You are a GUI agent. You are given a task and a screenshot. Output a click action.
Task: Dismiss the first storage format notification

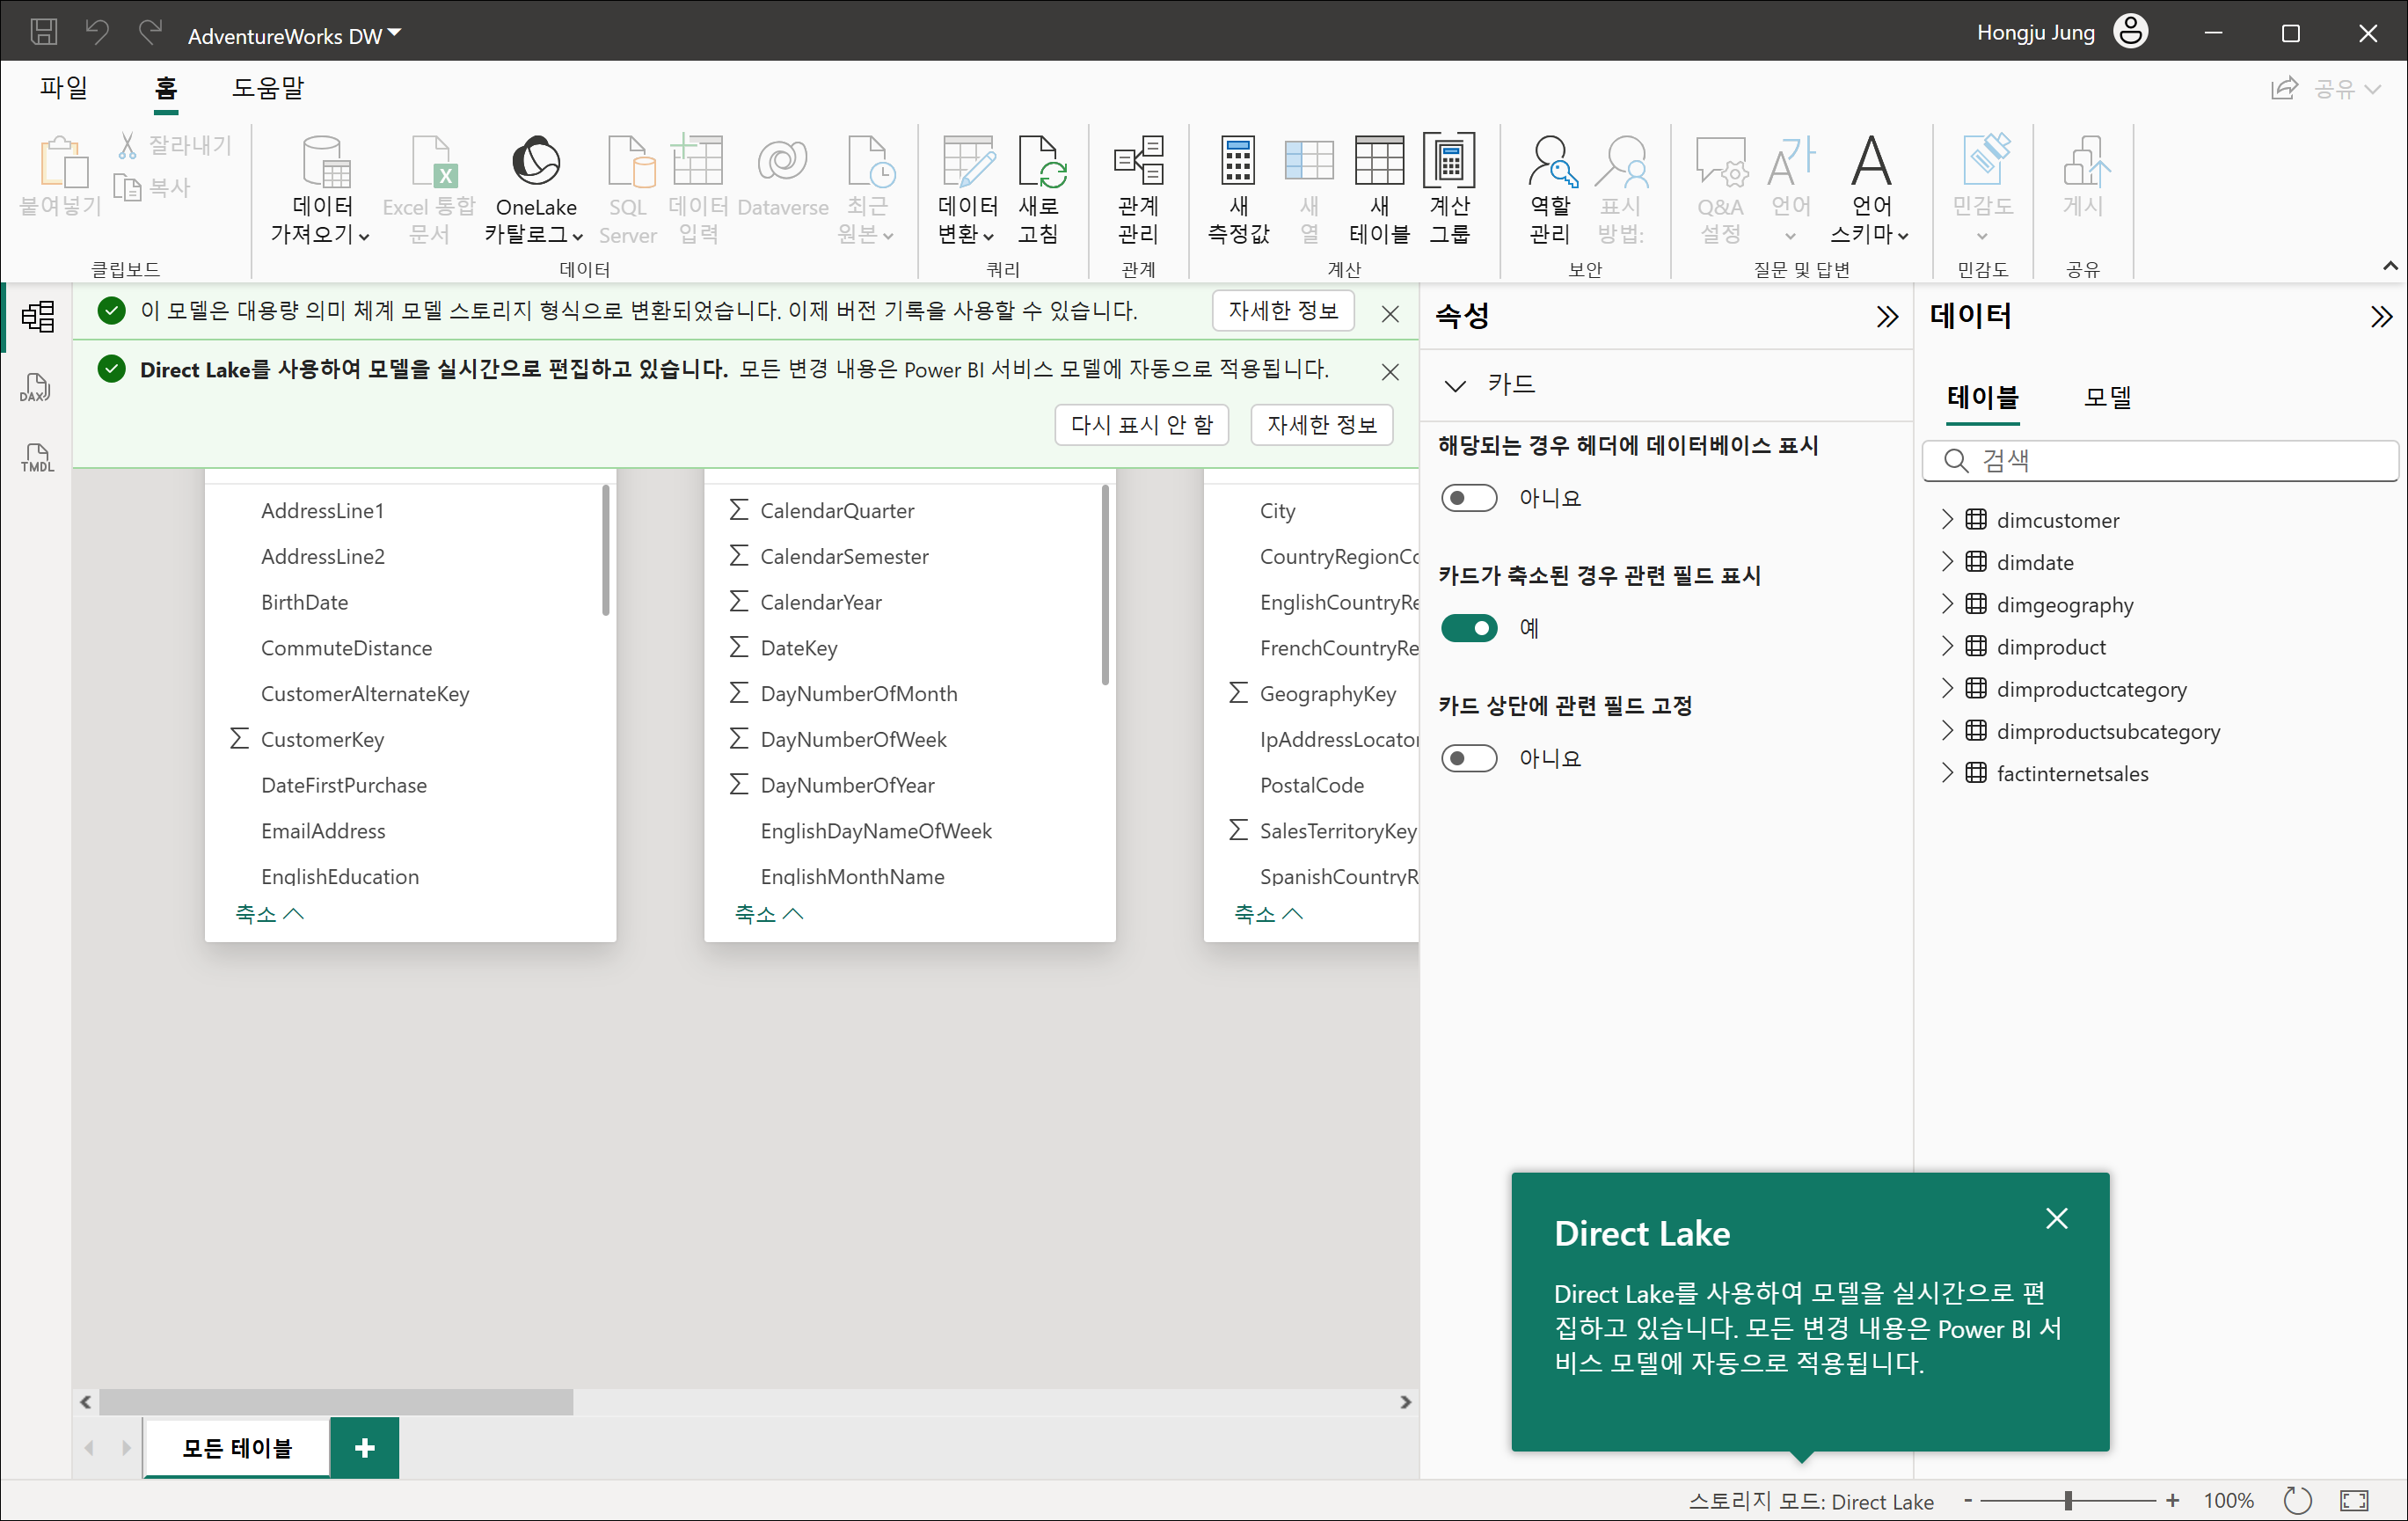pyautogui.click(x=1390, y=314)
